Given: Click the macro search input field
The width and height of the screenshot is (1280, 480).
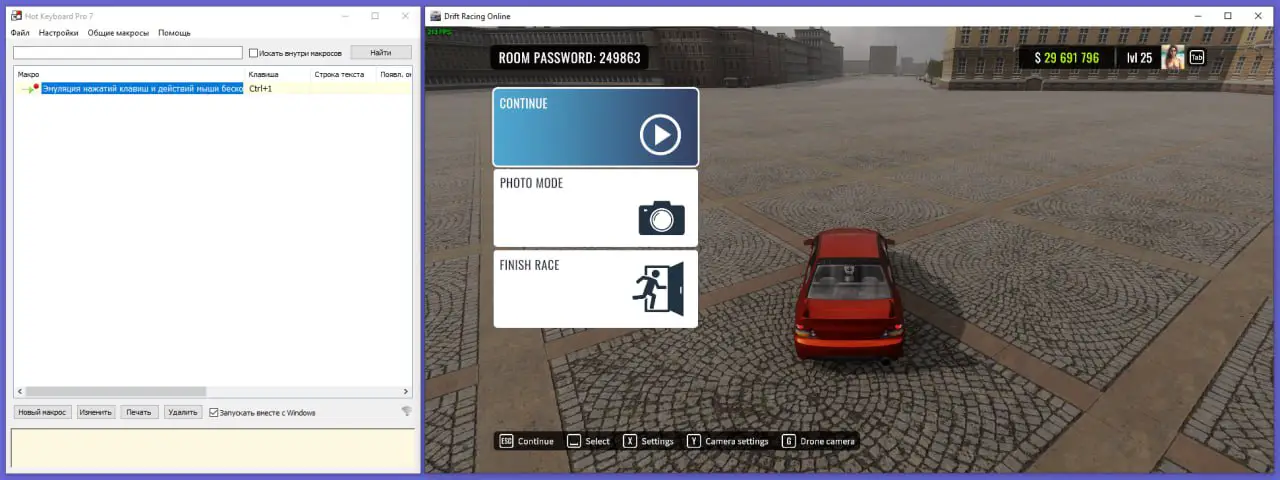Looking at the screenshot, I should (x=128, y=53).
